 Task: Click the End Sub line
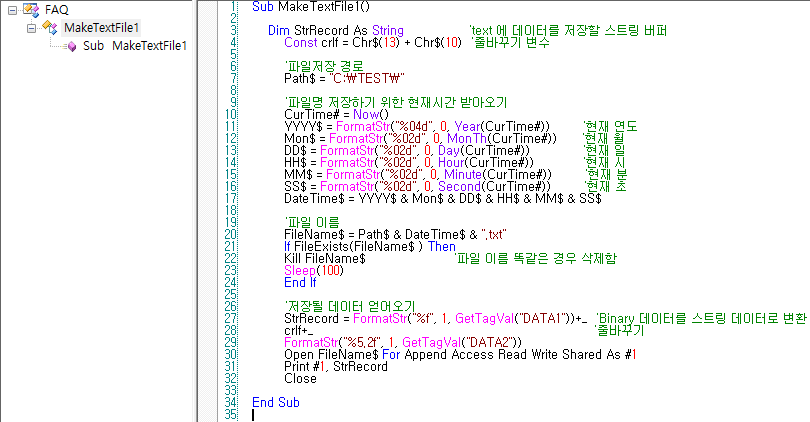(276, 402)
